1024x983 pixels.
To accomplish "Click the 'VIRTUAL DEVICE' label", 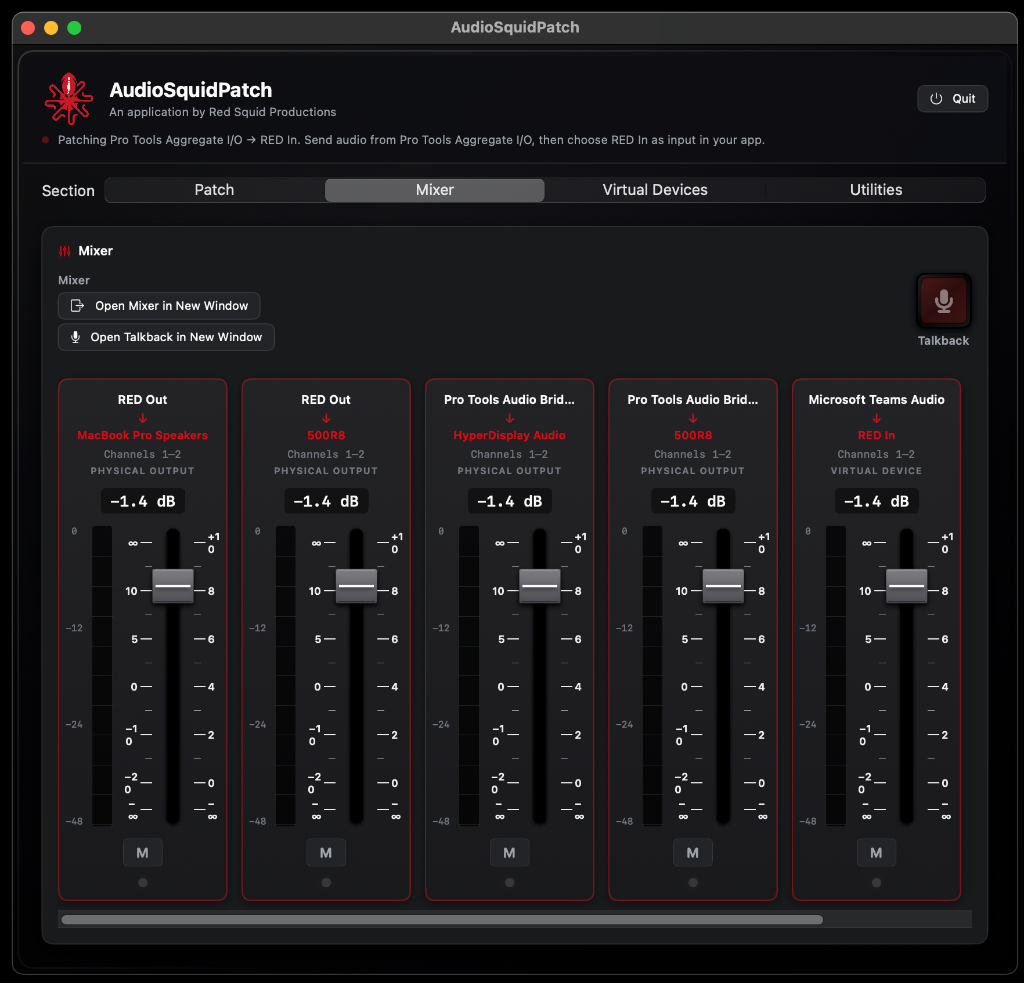I will click(x=876, y=470).
